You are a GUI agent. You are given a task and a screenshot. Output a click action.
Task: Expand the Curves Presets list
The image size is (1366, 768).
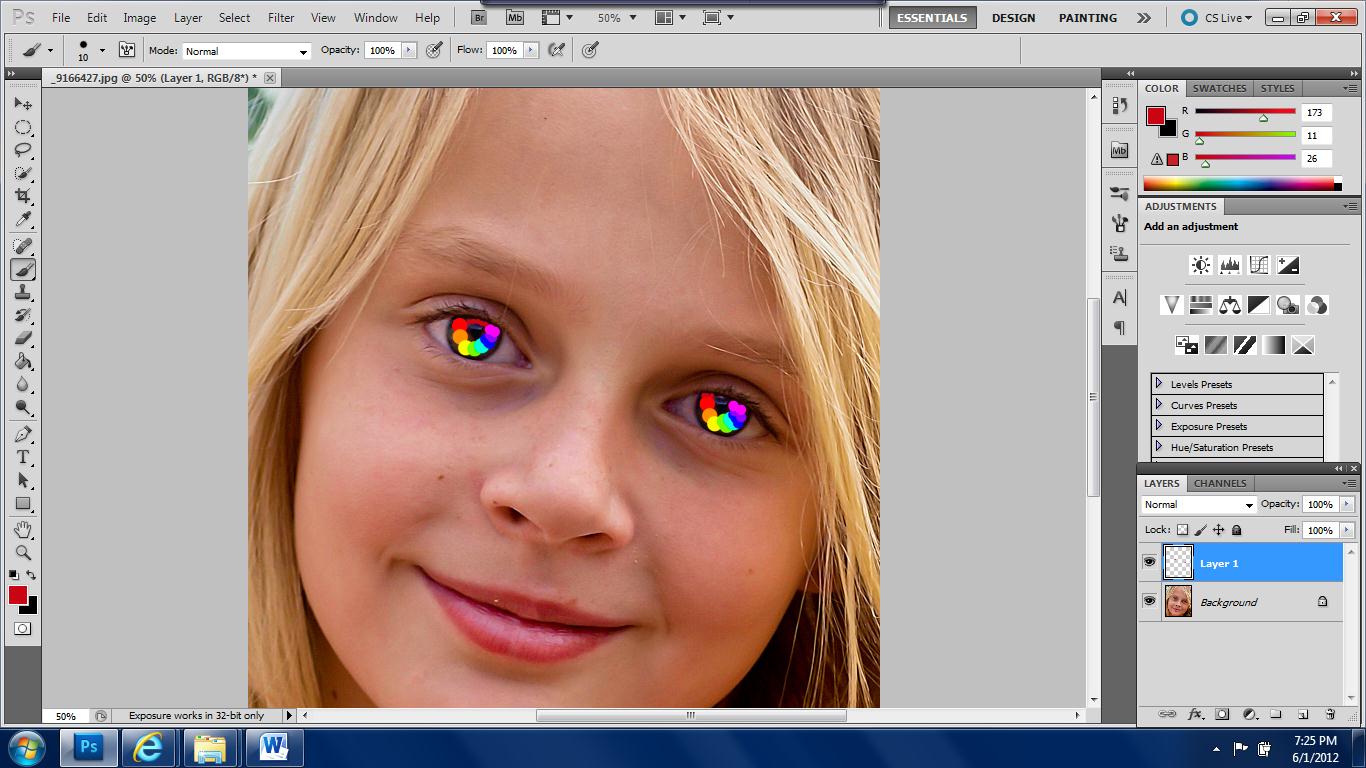coord(1159,405)
